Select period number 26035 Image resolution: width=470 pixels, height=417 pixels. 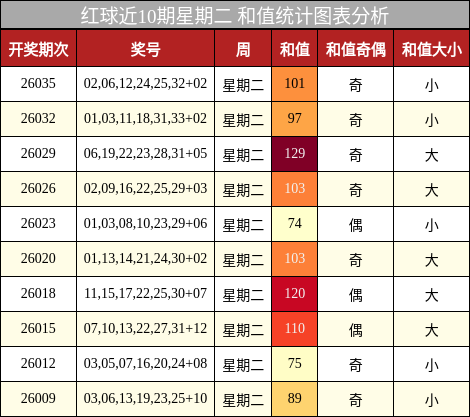(x=38, y=83)
